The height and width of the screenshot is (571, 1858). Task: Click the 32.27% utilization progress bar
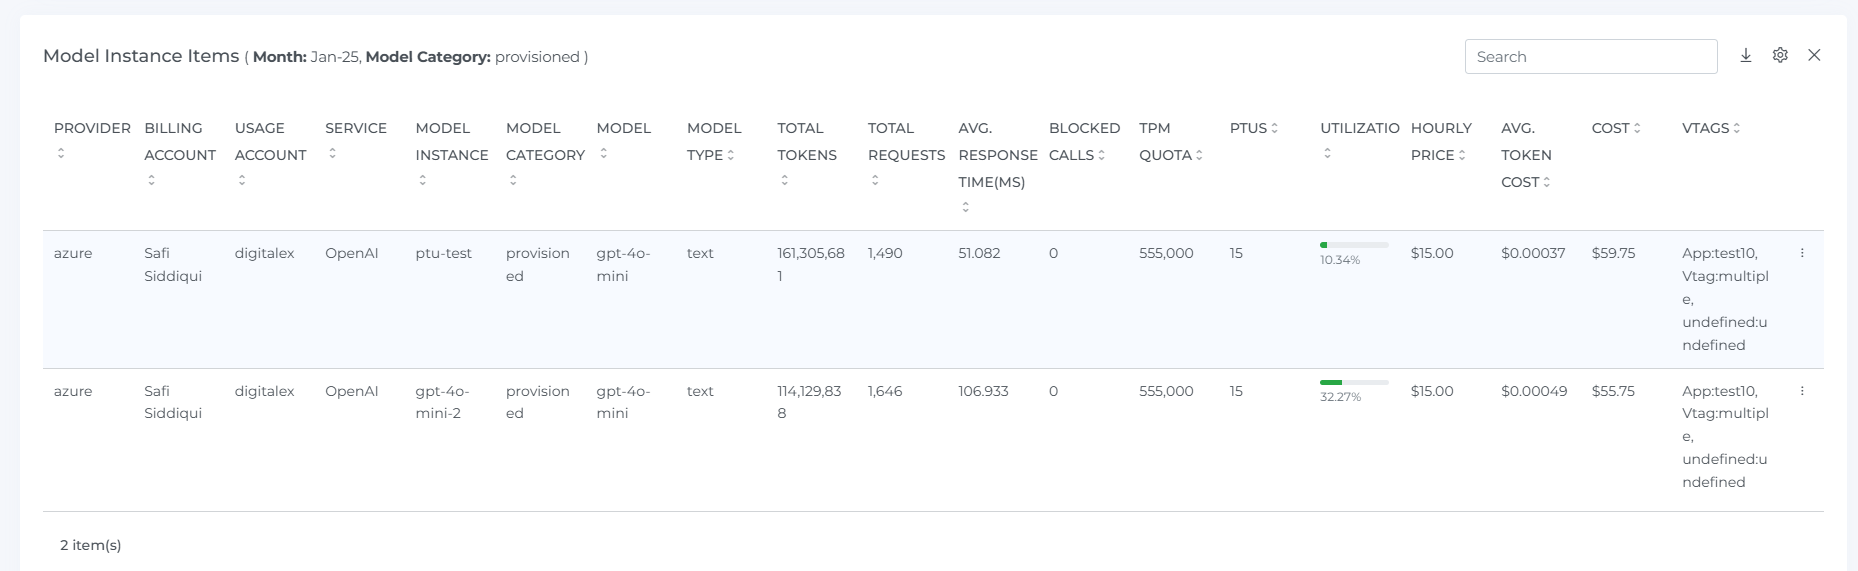[x=1354, y=382]
